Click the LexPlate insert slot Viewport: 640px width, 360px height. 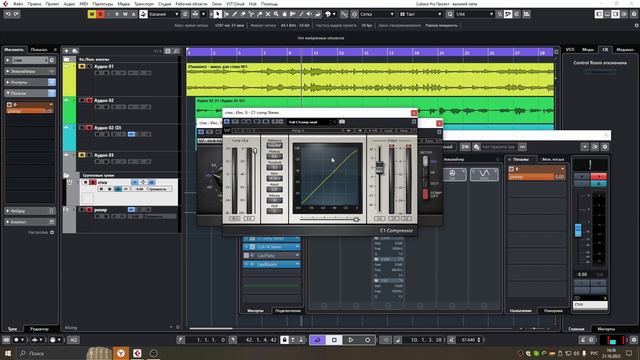pos(272,256)
